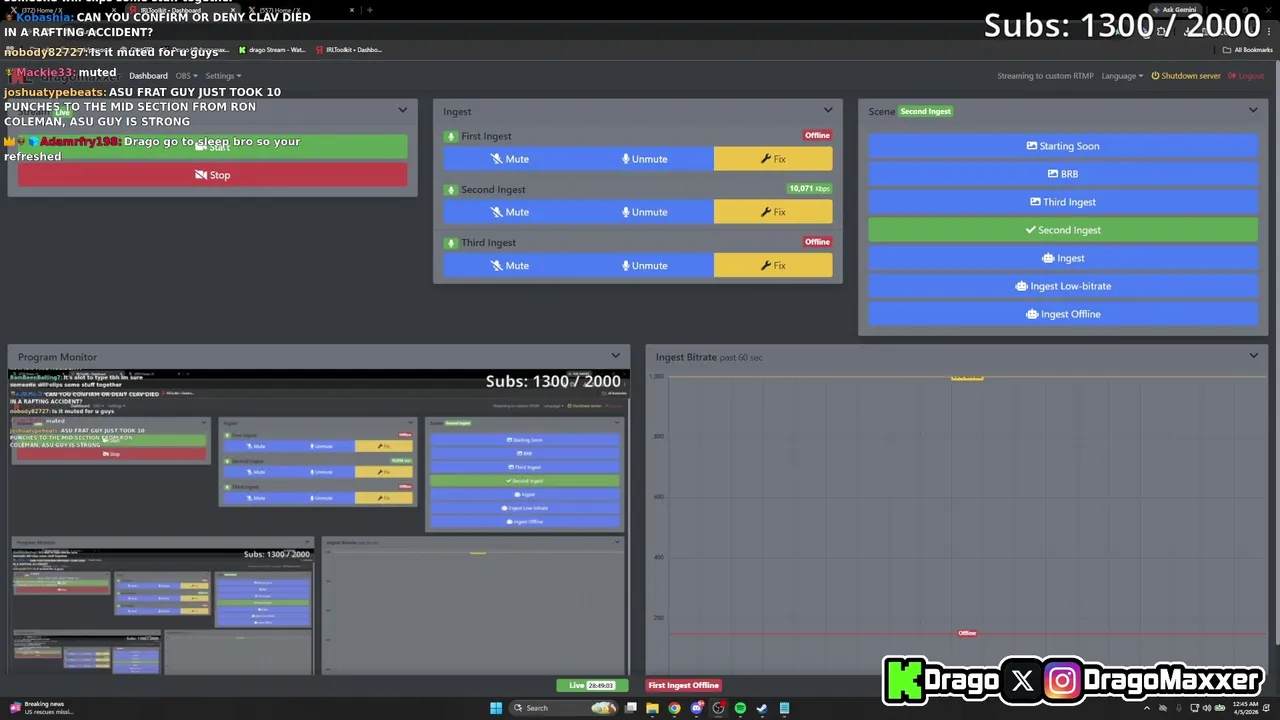
Task: Click the Logout link
Action: (x=1246, y=76)
